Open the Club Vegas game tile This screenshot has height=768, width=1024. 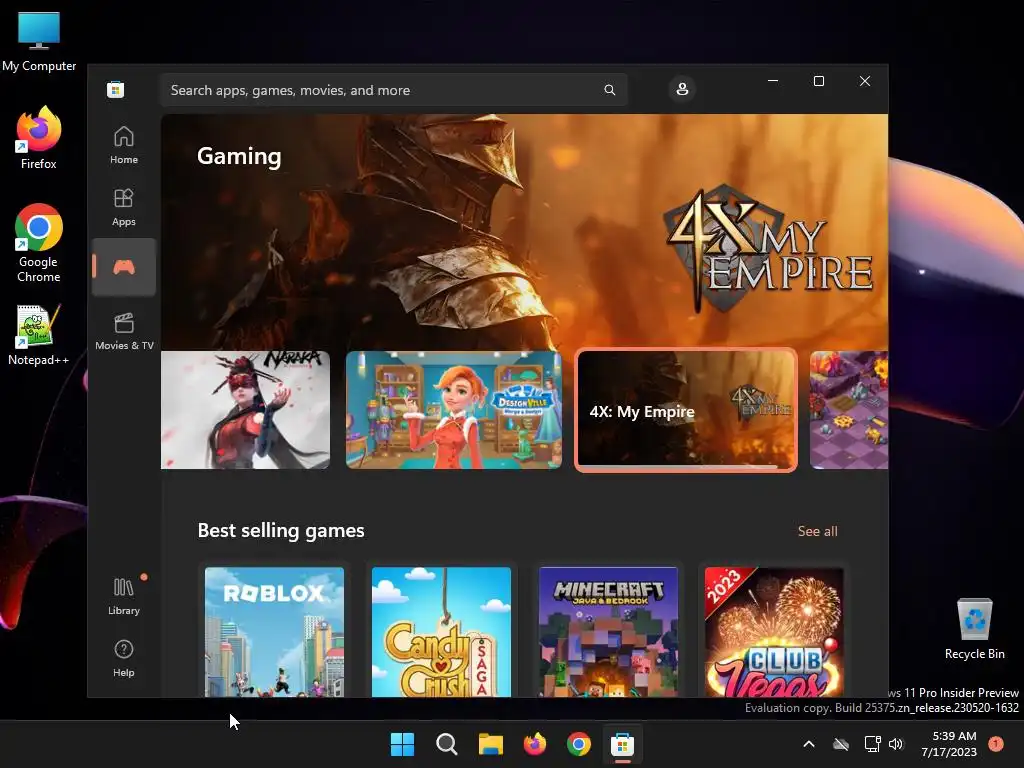pos(774,632)
